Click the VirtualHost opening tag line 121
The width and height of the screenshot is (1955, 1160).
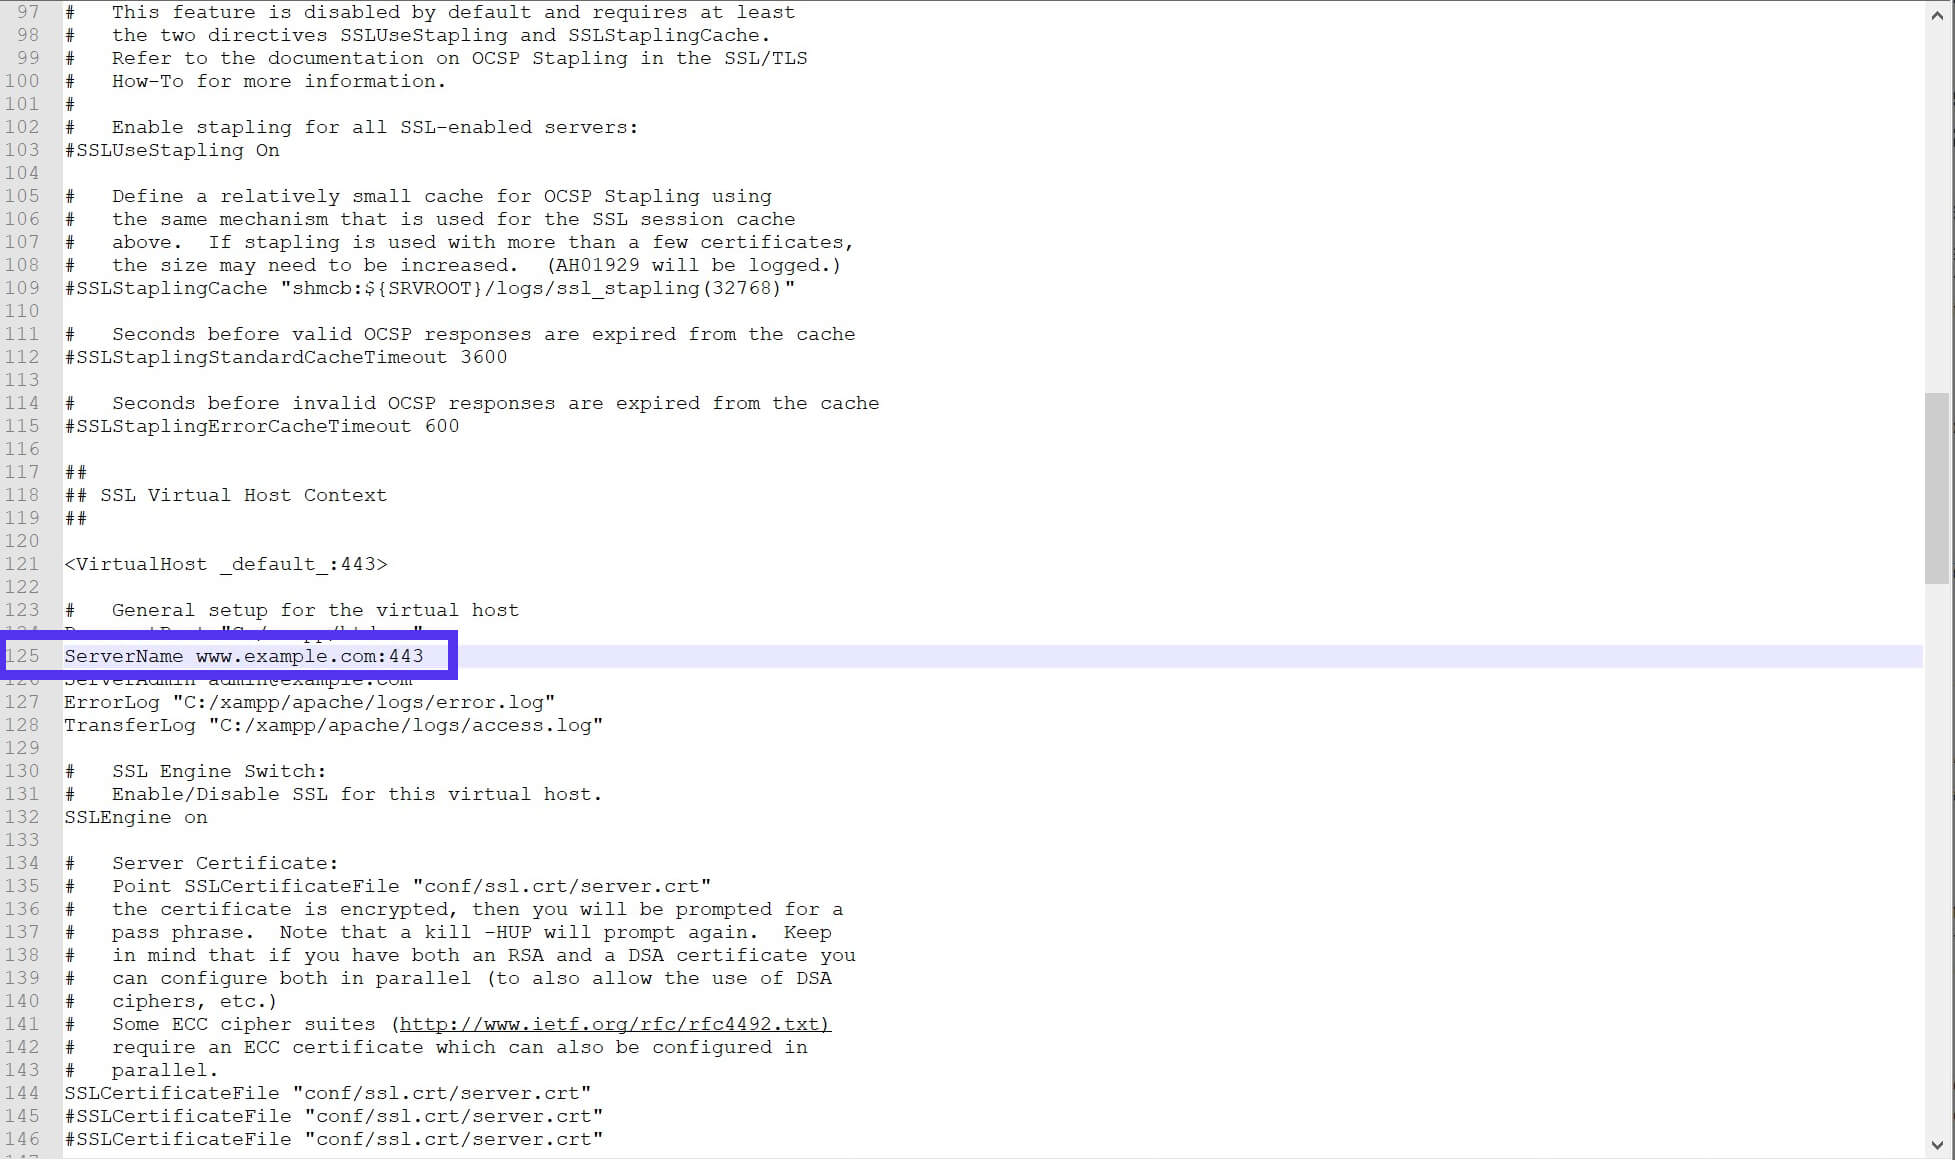click(x=225, y=563)
